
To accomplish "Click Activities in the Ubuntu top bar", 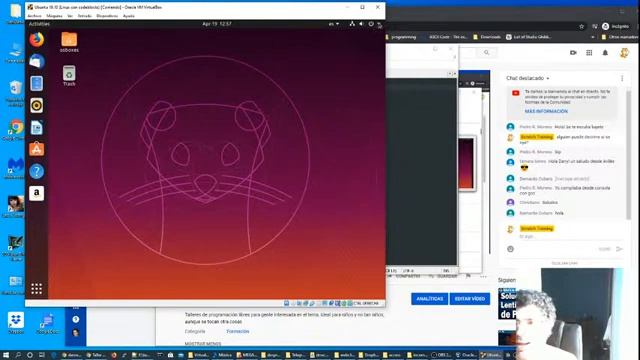I will pos(39,24).
